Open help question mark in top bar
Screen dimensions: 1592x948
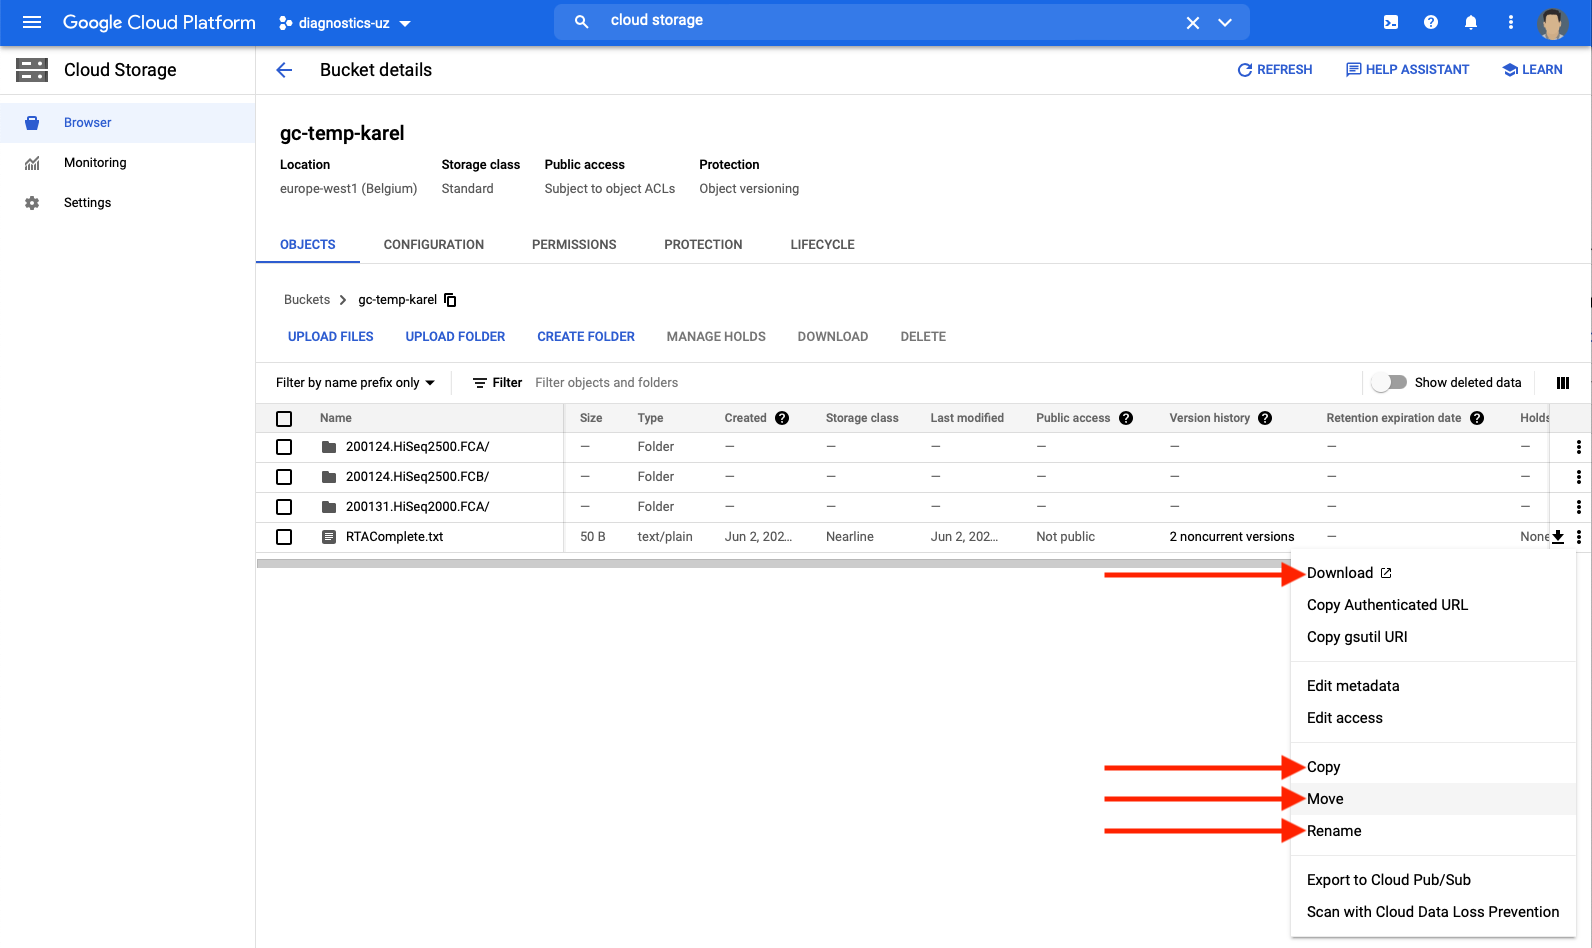click(x=1431, y=22)
